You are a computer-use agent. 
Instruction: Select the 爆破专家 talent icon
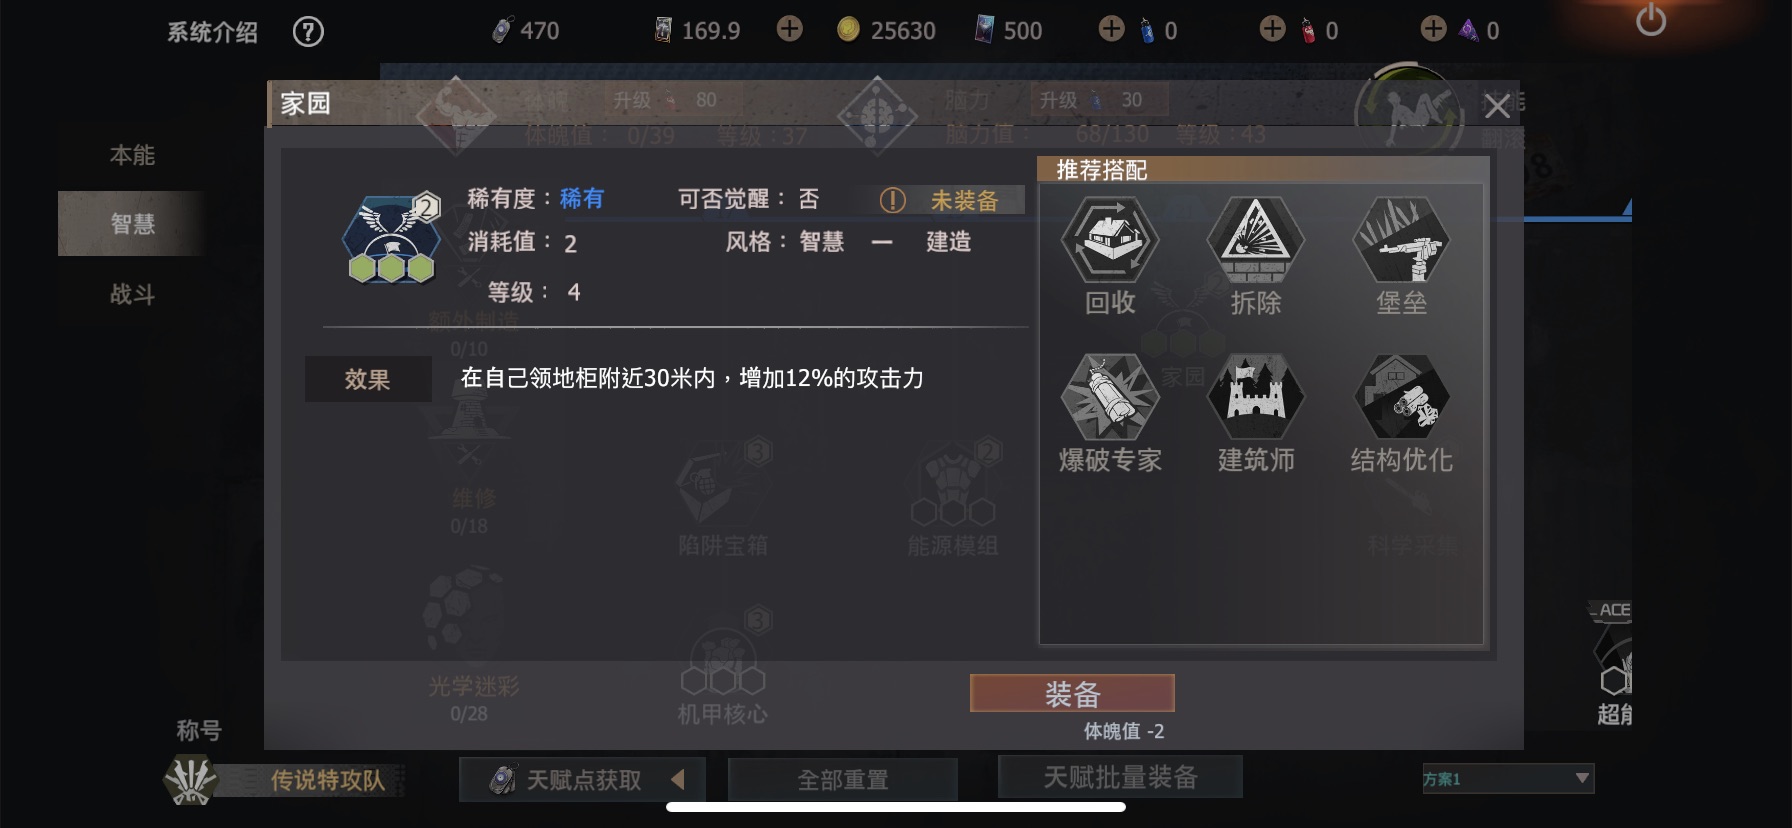1110,397
